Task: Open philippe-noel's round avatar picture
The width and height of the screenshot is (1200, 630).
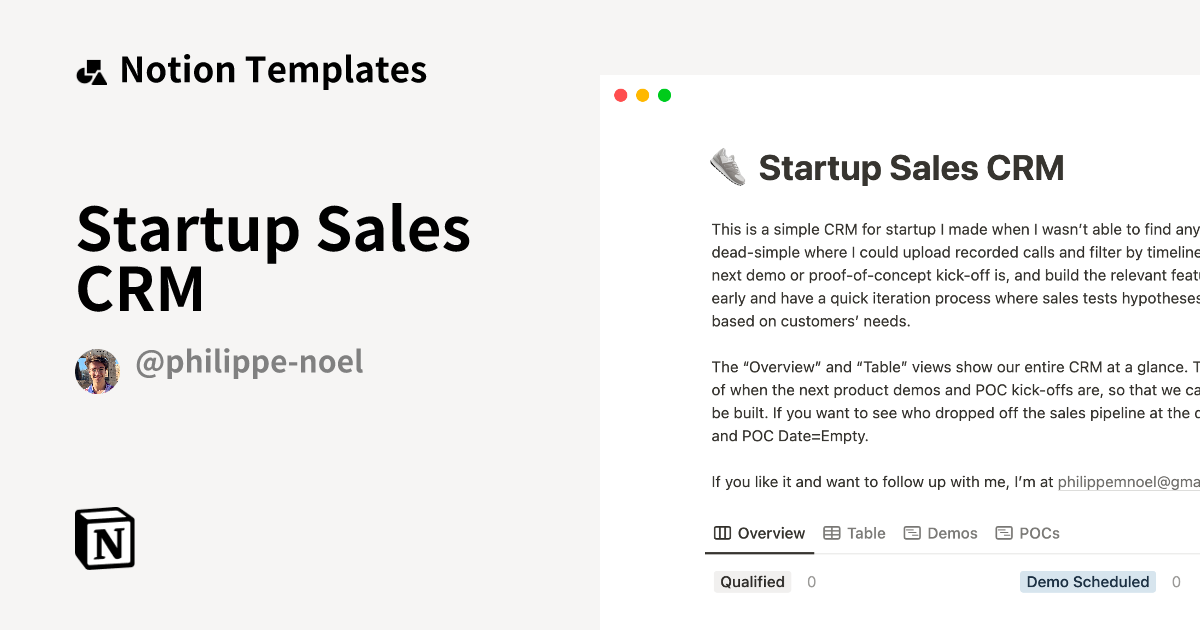Action: (97, 371)
